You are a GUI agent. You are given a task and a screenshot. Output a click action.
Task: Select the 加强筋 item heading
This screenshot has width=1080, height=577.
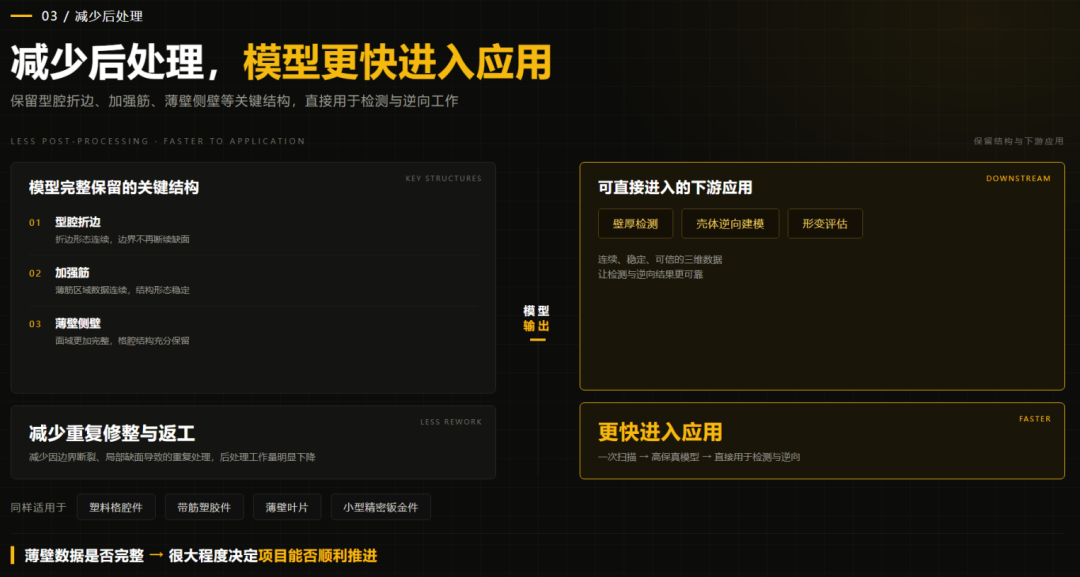(72, 273)
